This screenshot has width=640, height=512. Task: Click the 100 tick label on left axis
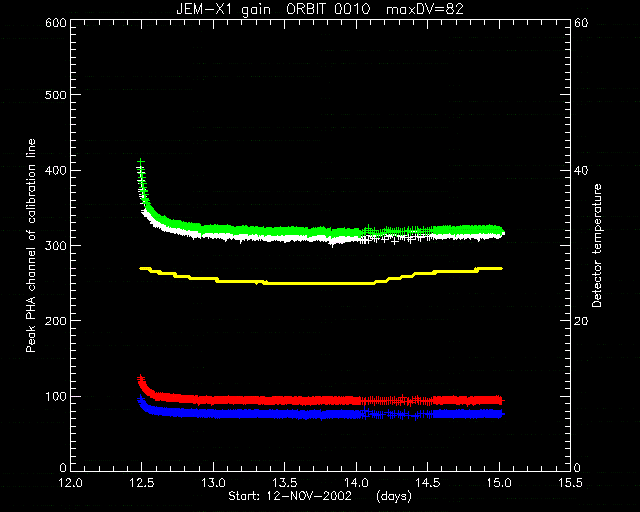click(x=56, y=396)
